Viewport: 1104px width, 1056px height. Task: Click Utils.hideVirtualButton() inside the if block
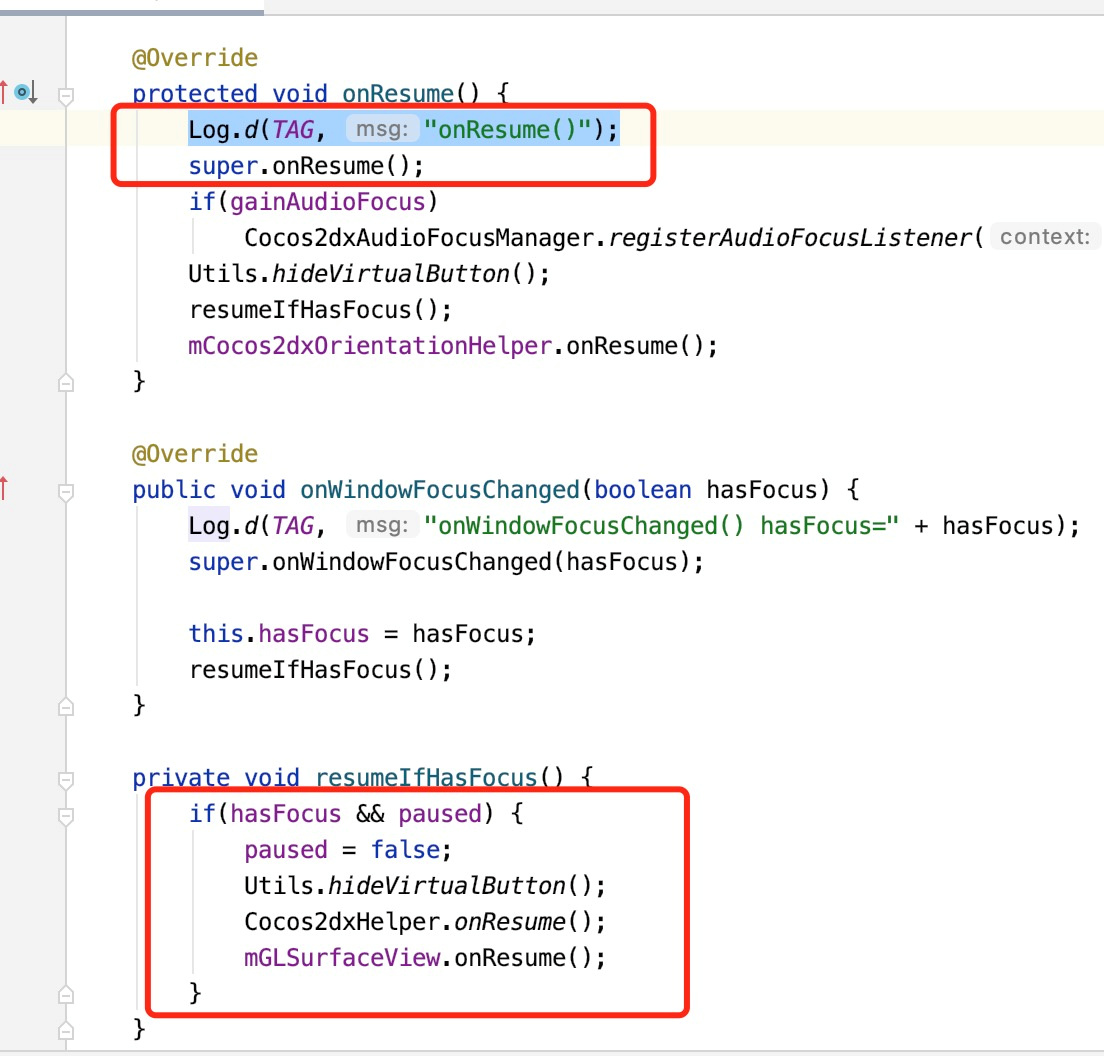(425, 886)
